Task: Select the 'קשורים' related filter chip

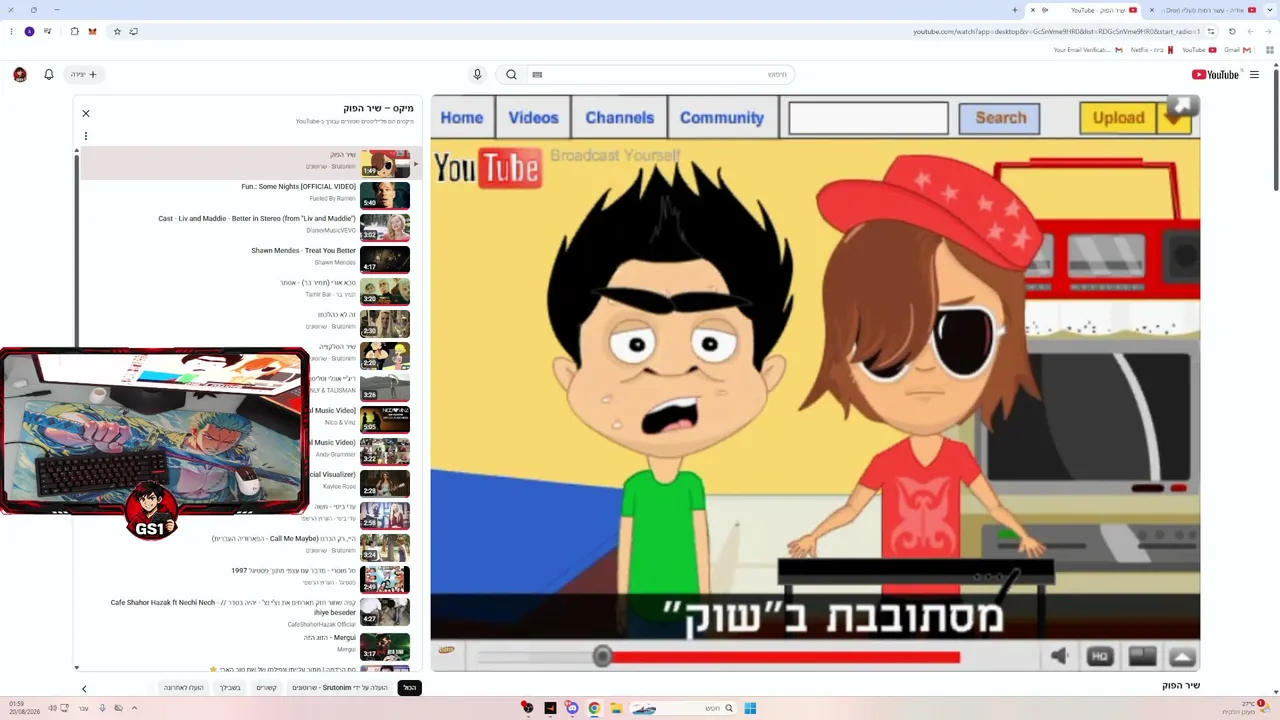Action: click(x=266, y=688)
